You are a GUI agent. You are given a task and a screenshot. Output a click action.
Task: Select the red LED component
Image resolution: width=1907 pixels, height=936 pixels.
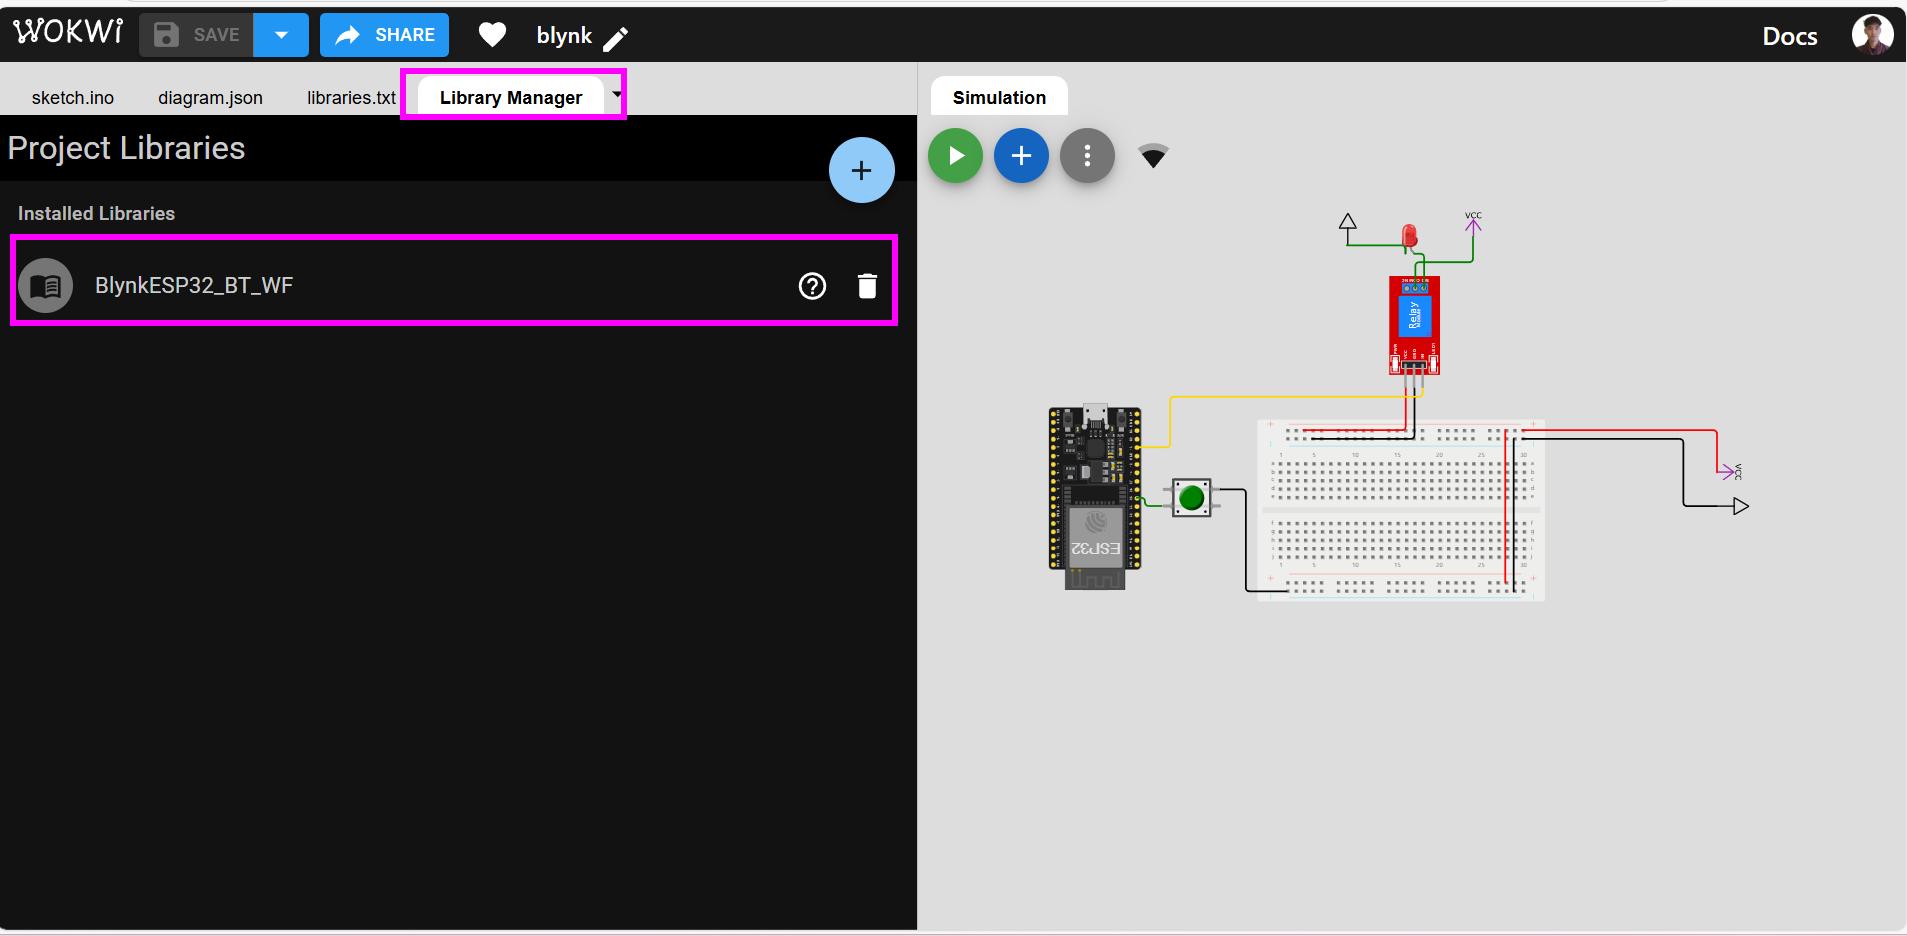pos(1409,236)
